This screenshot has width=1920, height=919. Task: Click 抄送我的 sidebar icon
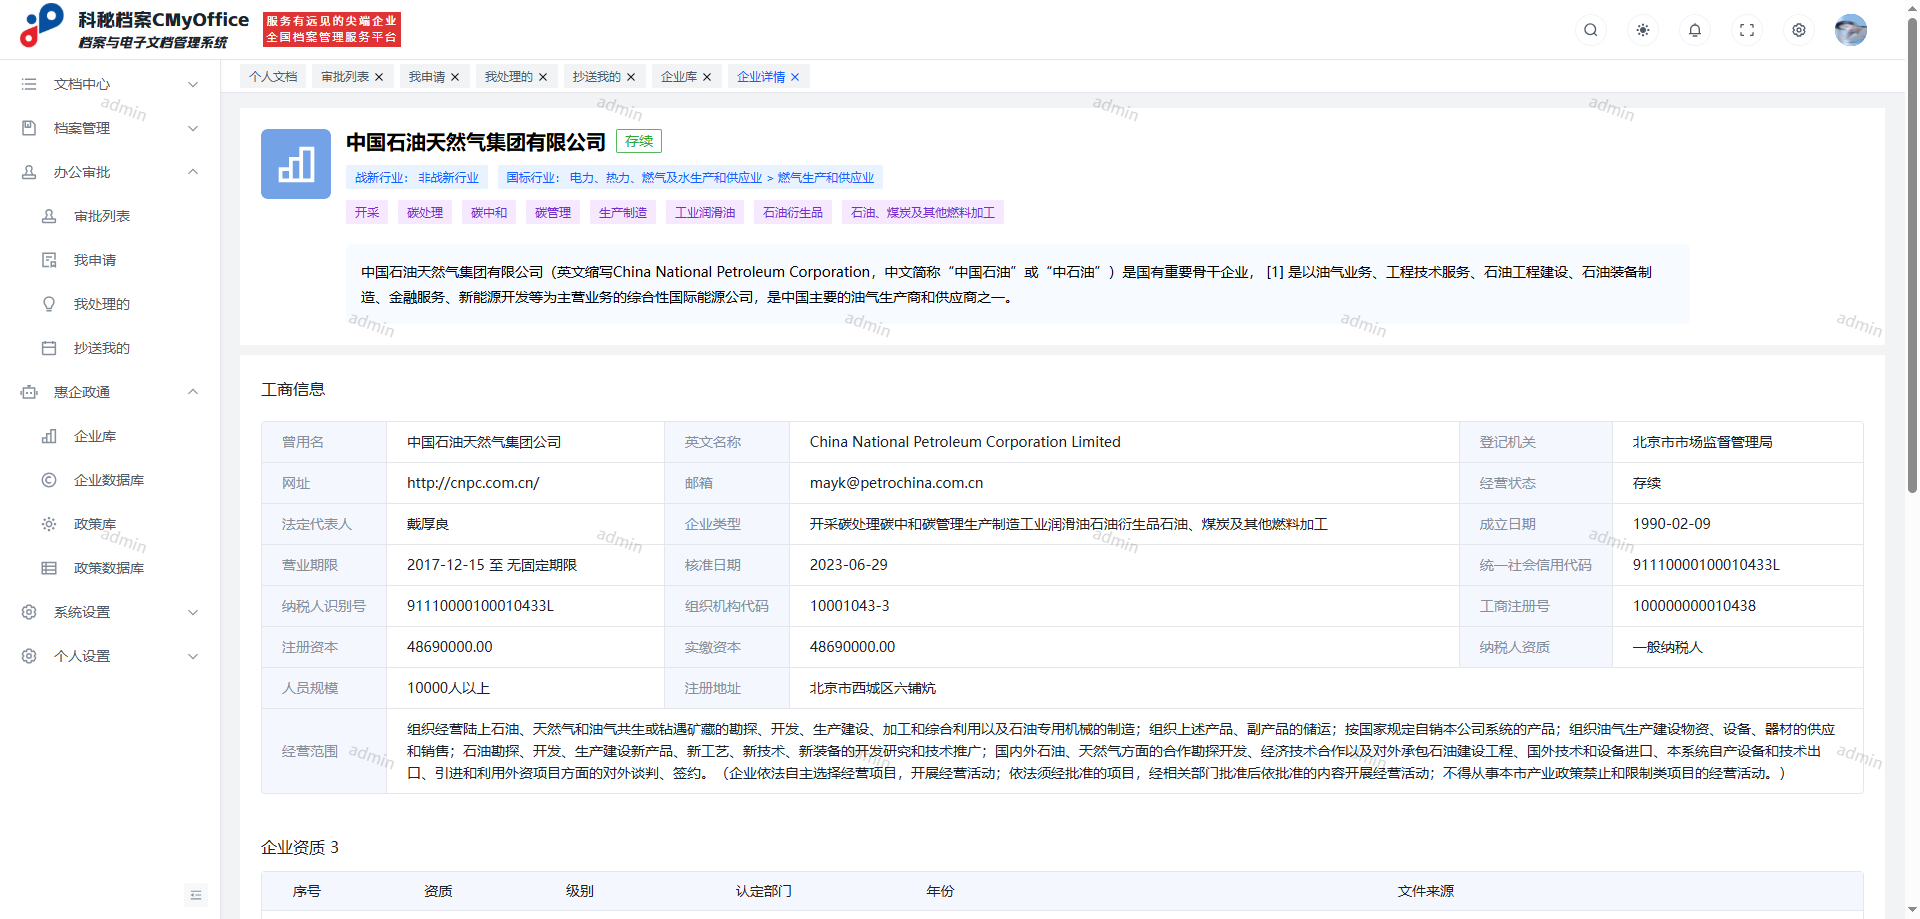pos(49,348)
